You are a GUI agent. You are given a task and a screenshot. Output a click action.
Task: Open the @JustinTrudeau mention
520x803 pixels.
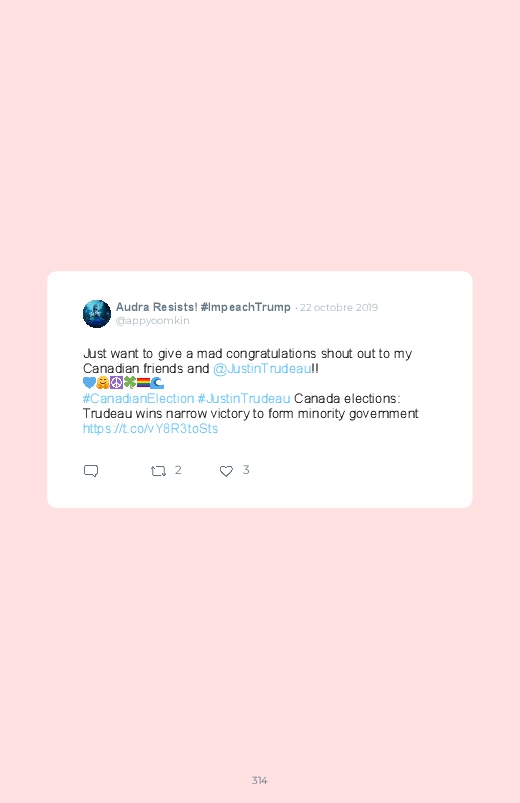click(262, 368)
